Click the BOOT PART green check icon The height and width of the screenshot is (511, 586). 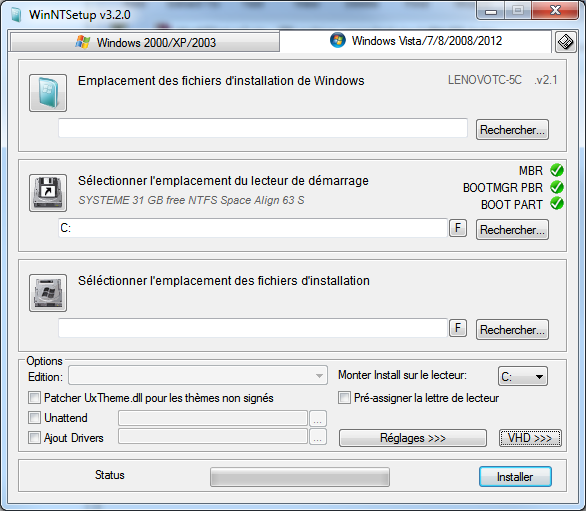[x=557, y=203]
